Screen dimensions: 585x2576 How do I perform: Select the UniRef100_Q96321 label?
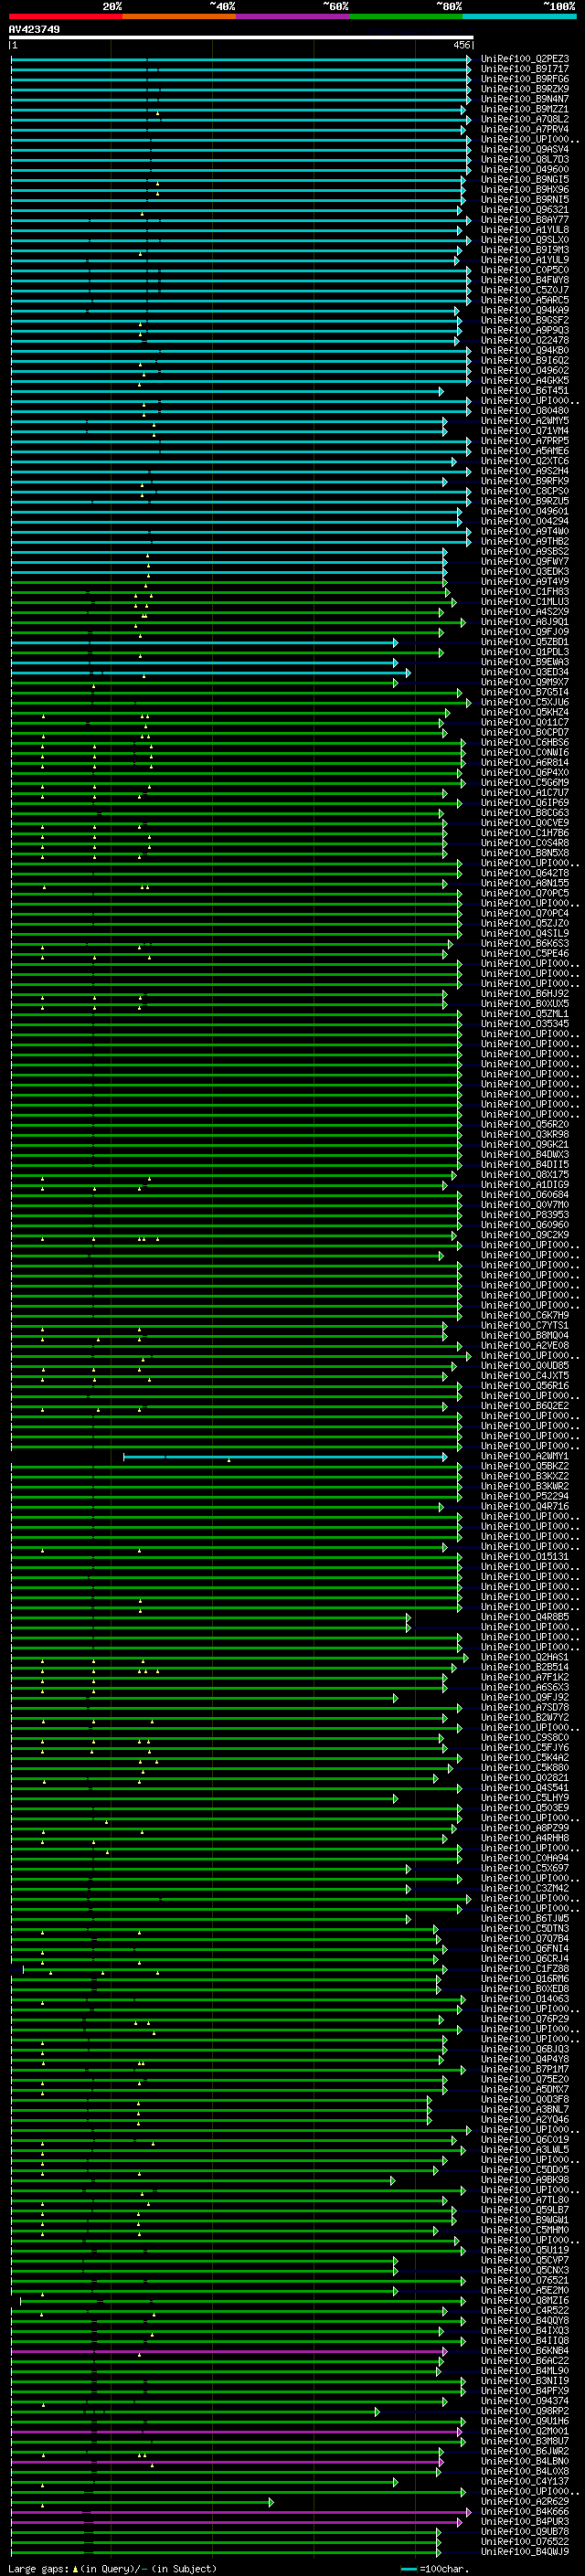pos(524,210)
